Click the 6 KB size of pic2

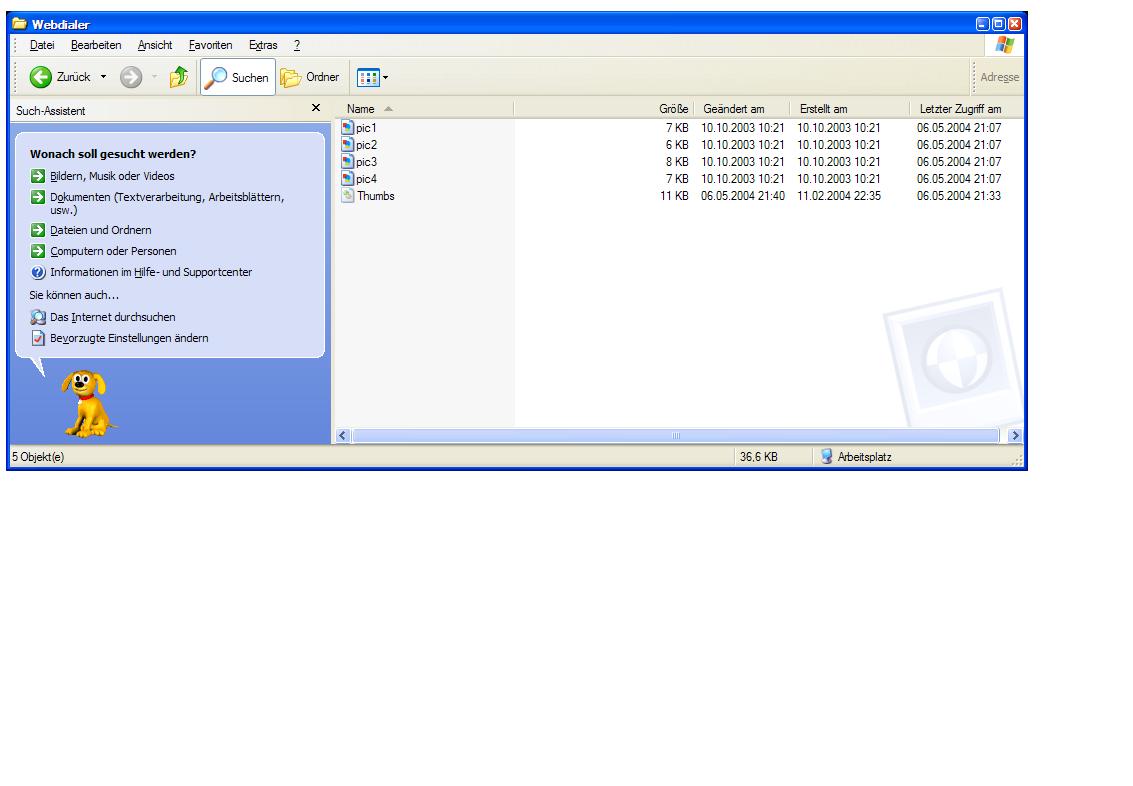click(x=677, y=144)
